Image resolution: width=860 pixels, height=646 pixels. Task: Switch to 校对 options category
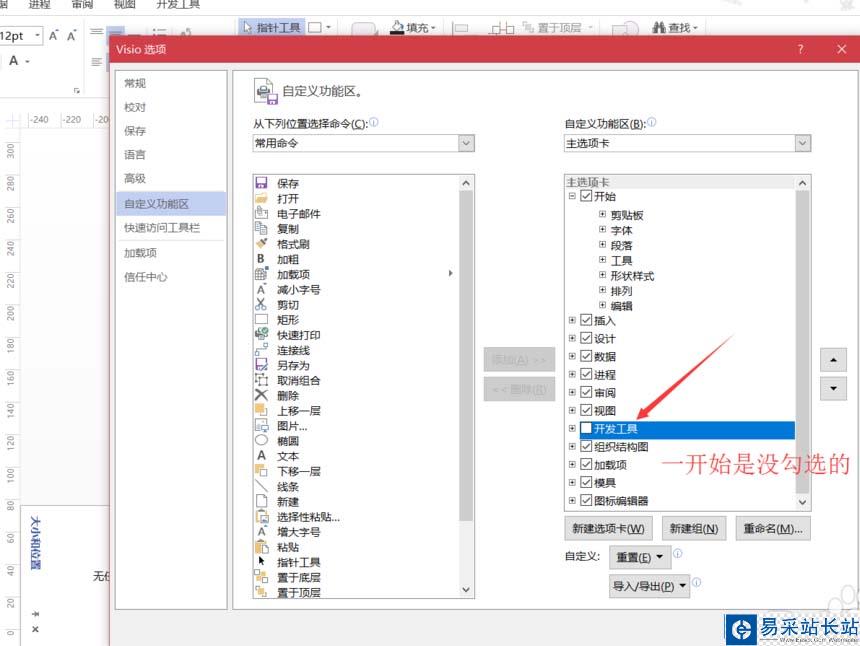(135, 107)
